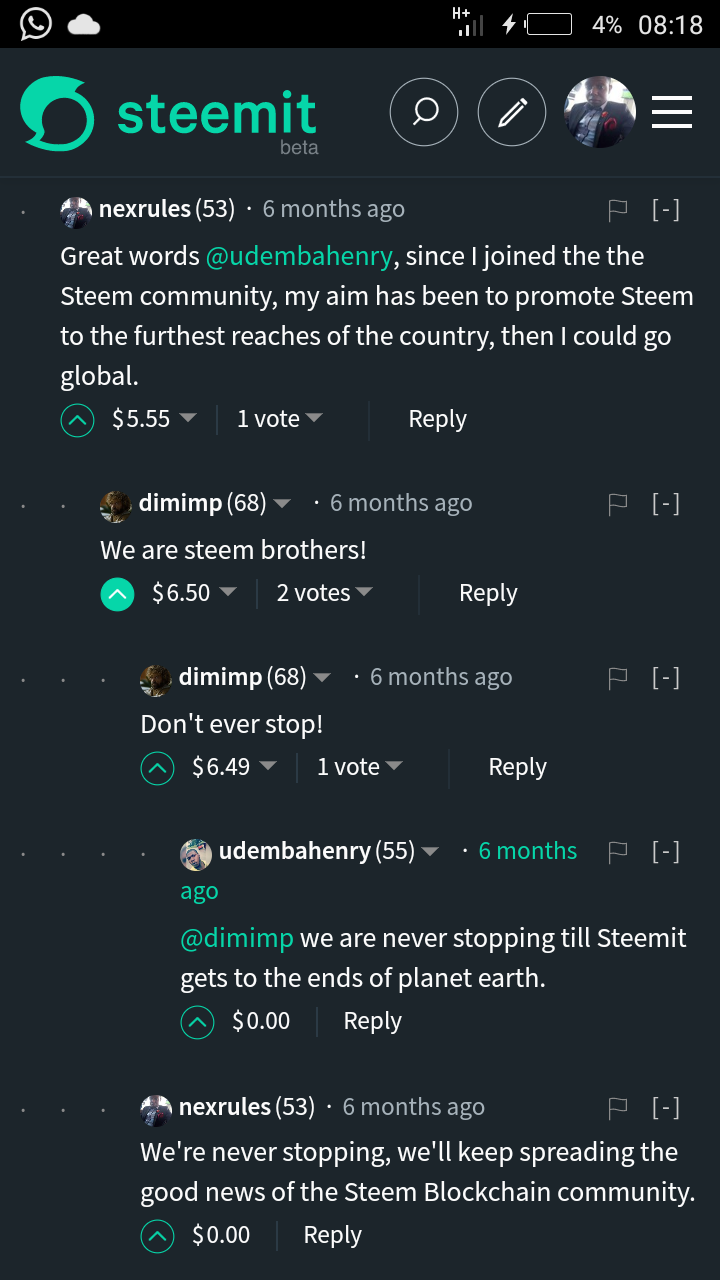Flag udembahenry's comment
Viewport: 720px width, 1280px height.
[618, 851]
